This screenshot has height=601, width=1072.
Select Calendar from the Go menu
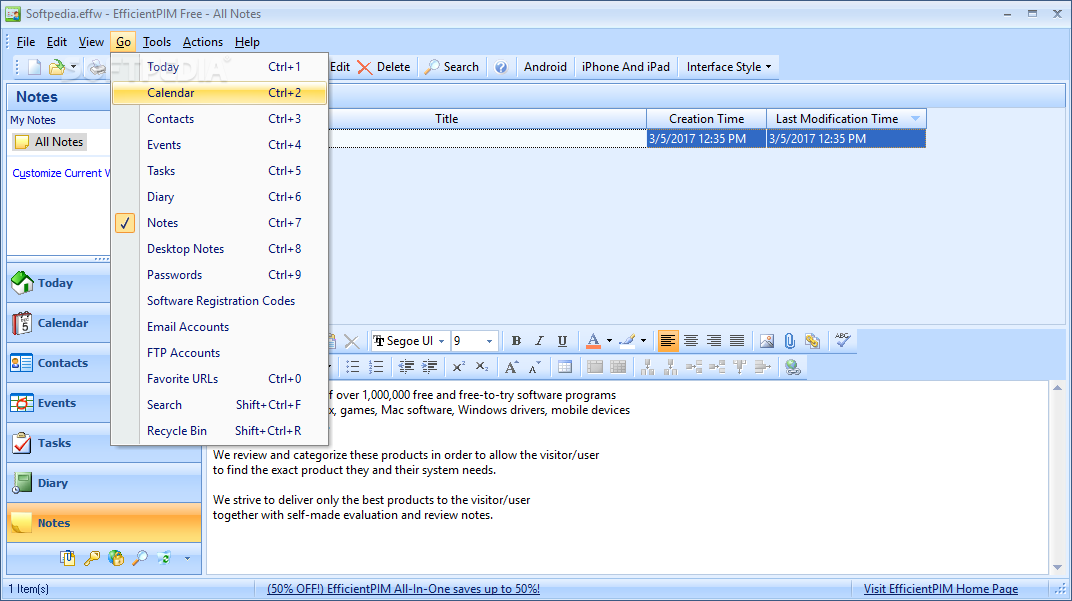pyautogui.click(x=219, y=93)
